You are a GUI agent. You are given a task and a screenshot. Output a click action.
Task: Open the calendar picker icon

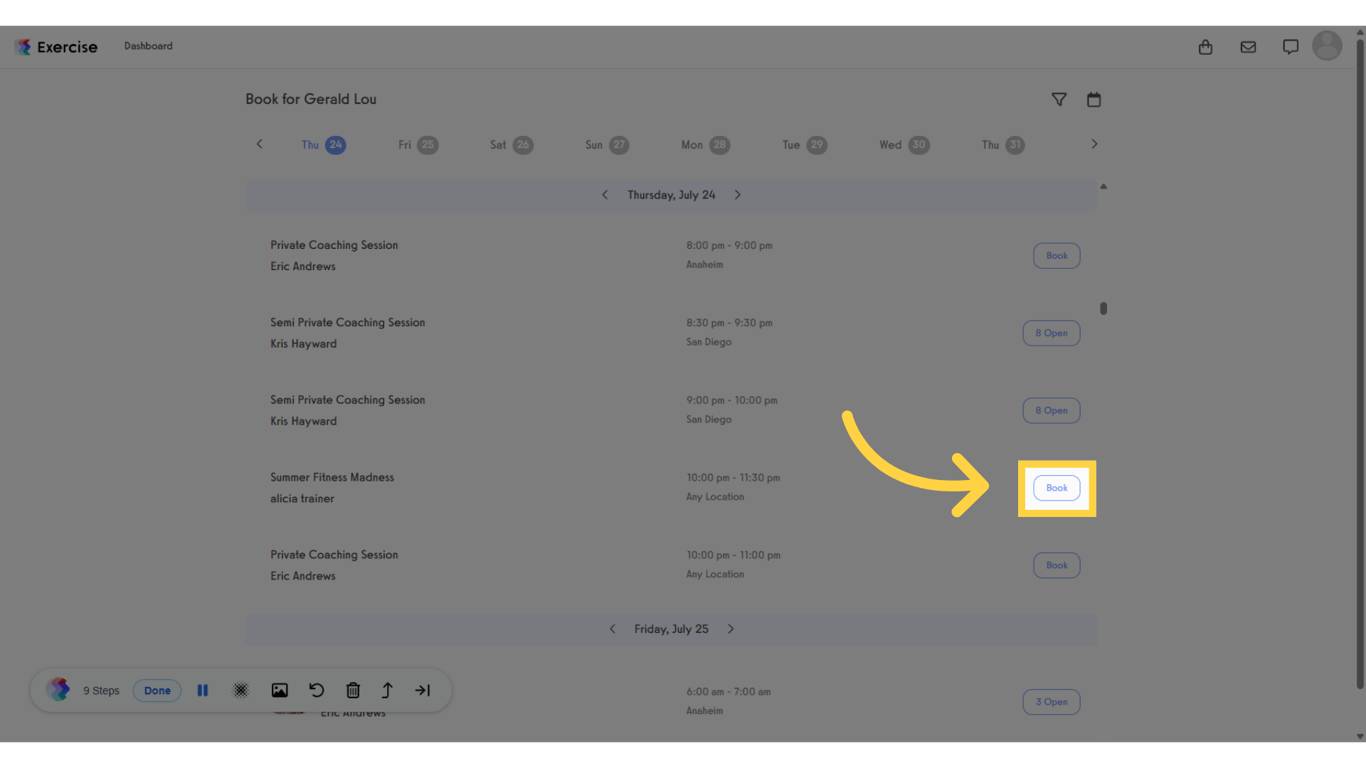[1094, 99]
